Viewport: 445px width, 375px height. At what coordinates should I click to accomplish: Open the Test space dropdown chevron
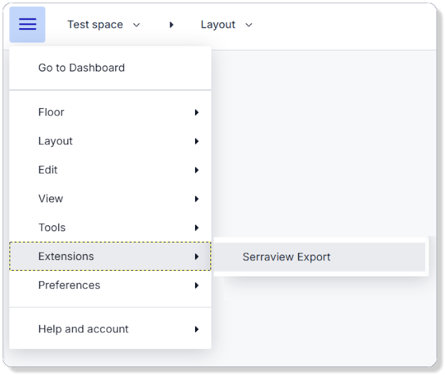(x=136, y=25)
